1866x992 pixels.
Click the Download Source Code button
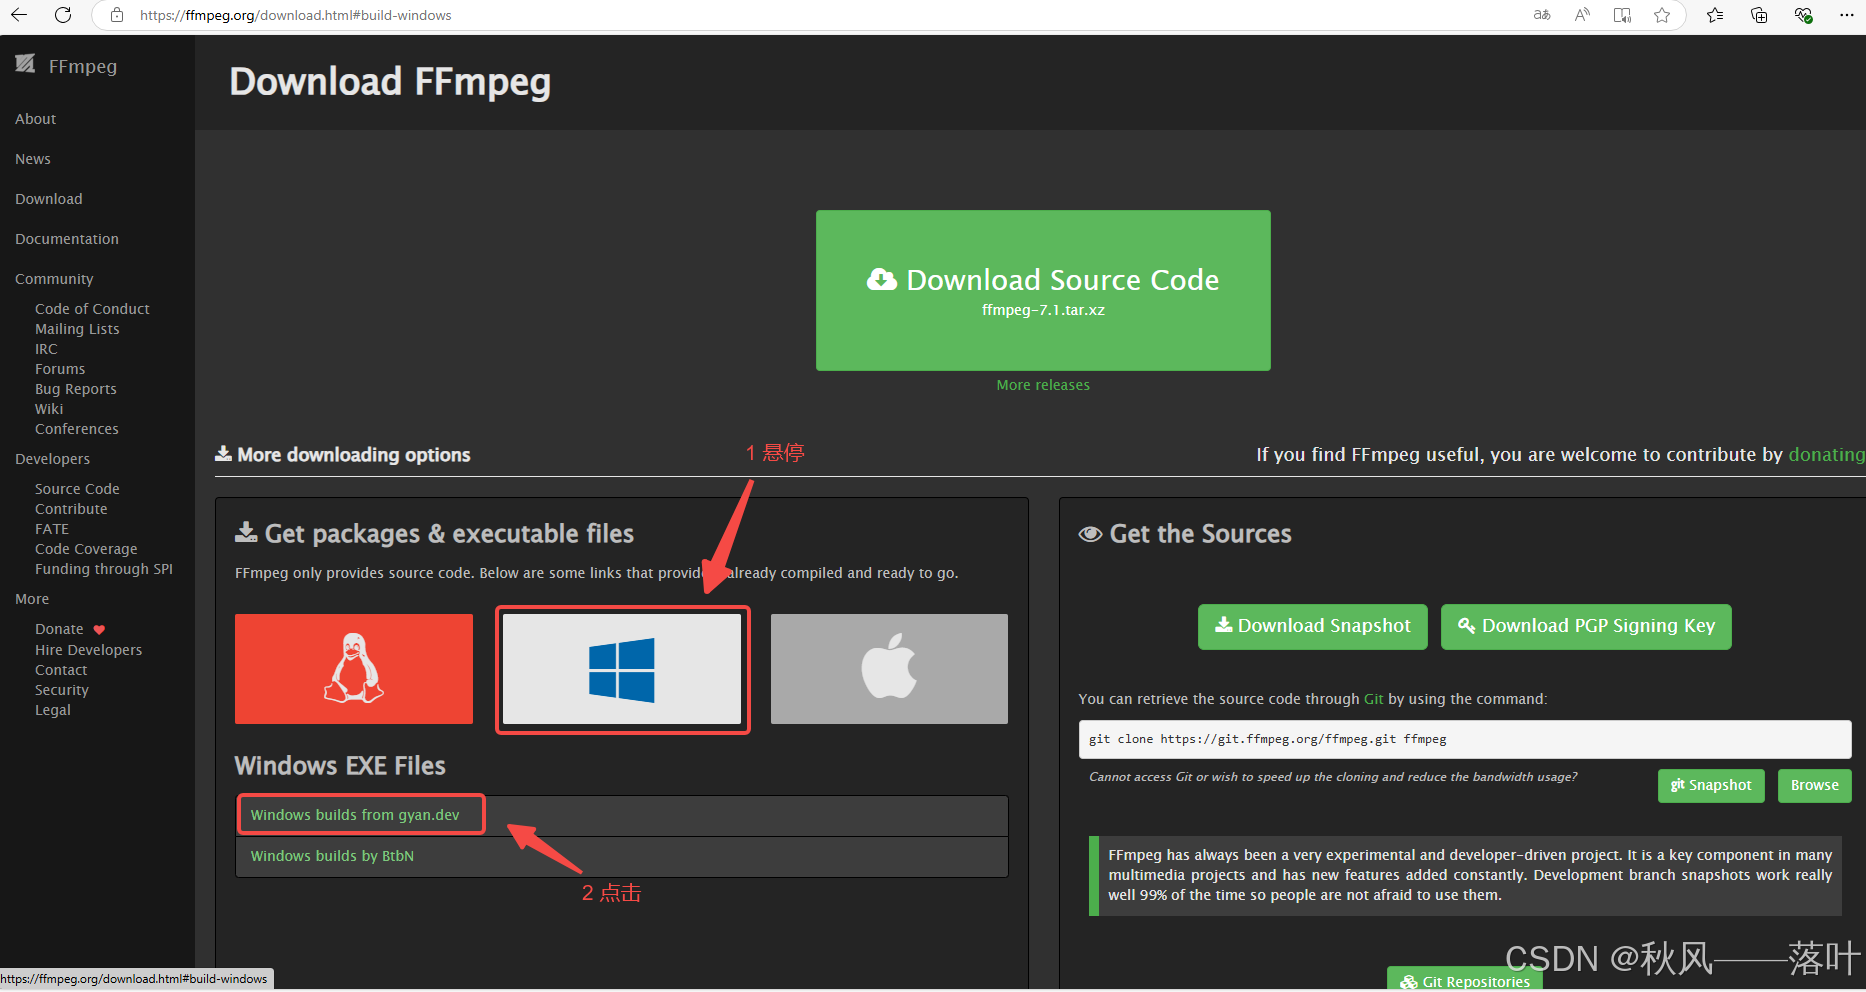[1043, 290]
